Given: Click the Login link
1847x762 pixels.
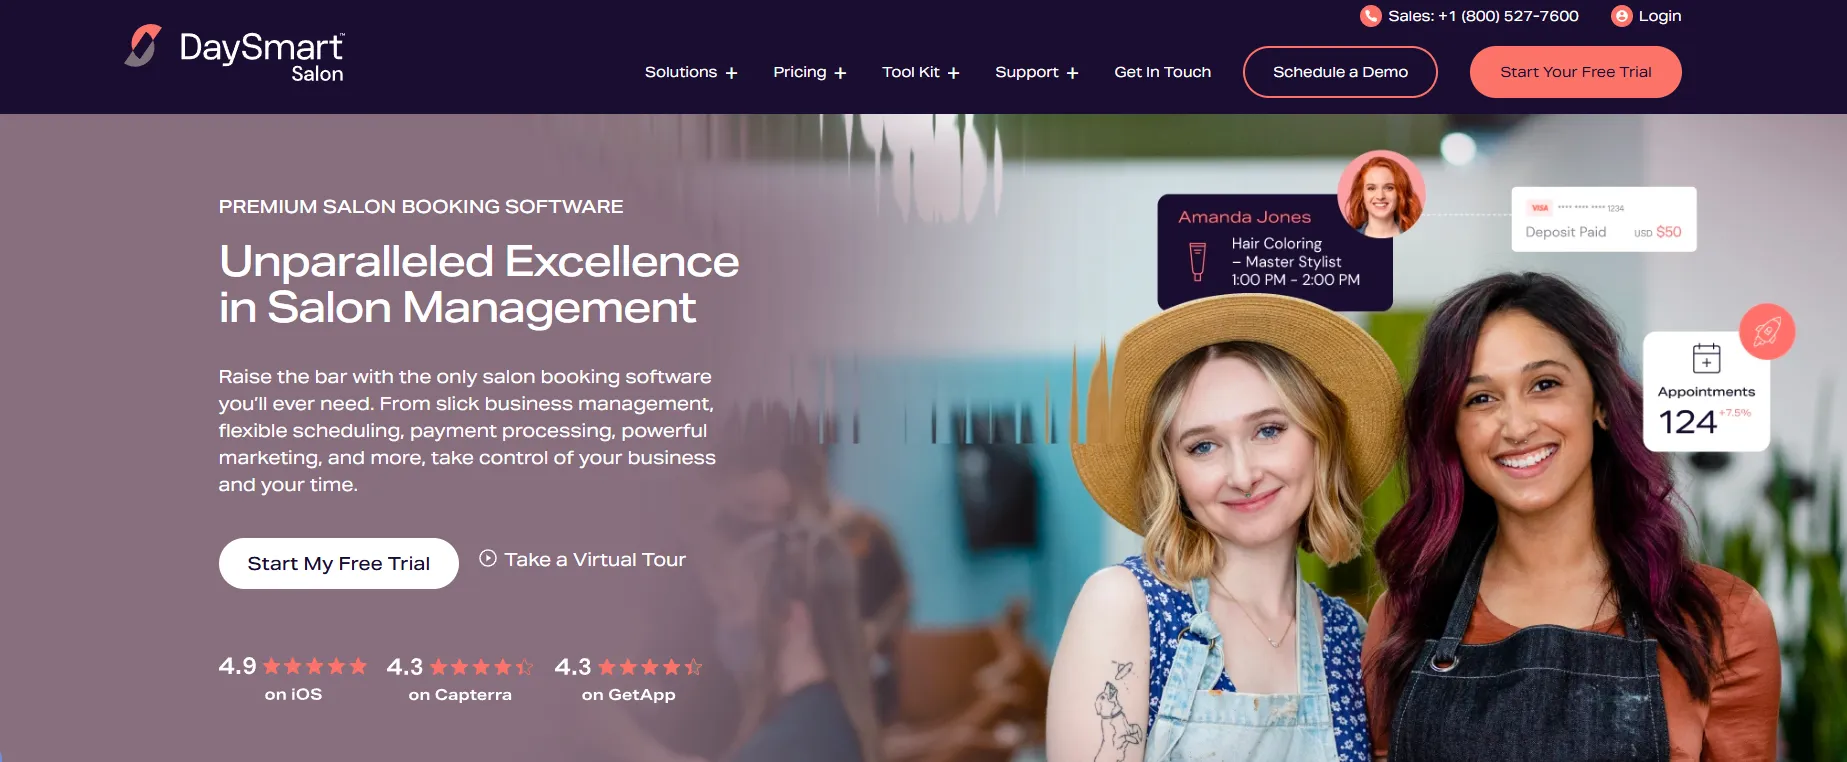Looking at the screenshot, I should point(1660,16).
